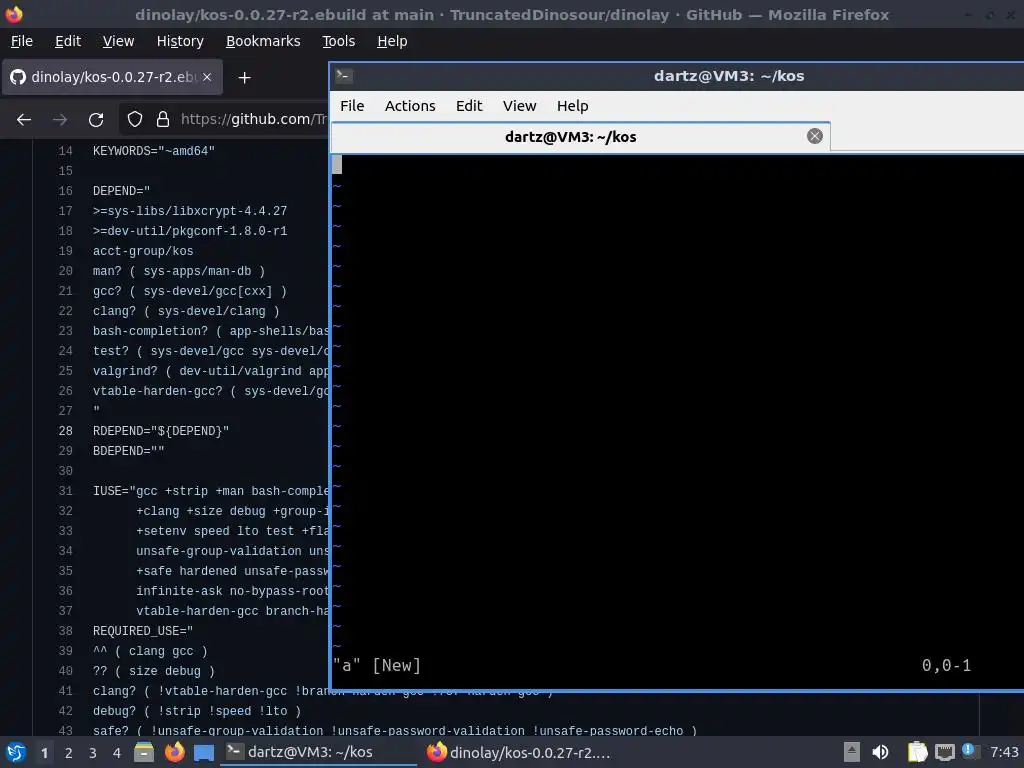Close the dartz@VM3 terminal tab
This screenshot has width=1024, height=768.
point(814,136)
